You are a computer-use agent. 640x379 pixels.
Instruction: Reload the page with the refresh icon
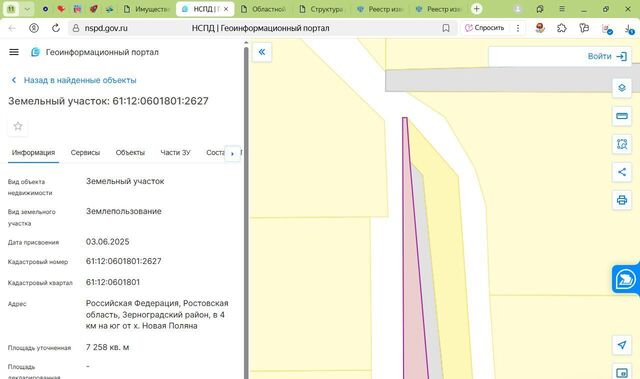click(x=56, y=28)
